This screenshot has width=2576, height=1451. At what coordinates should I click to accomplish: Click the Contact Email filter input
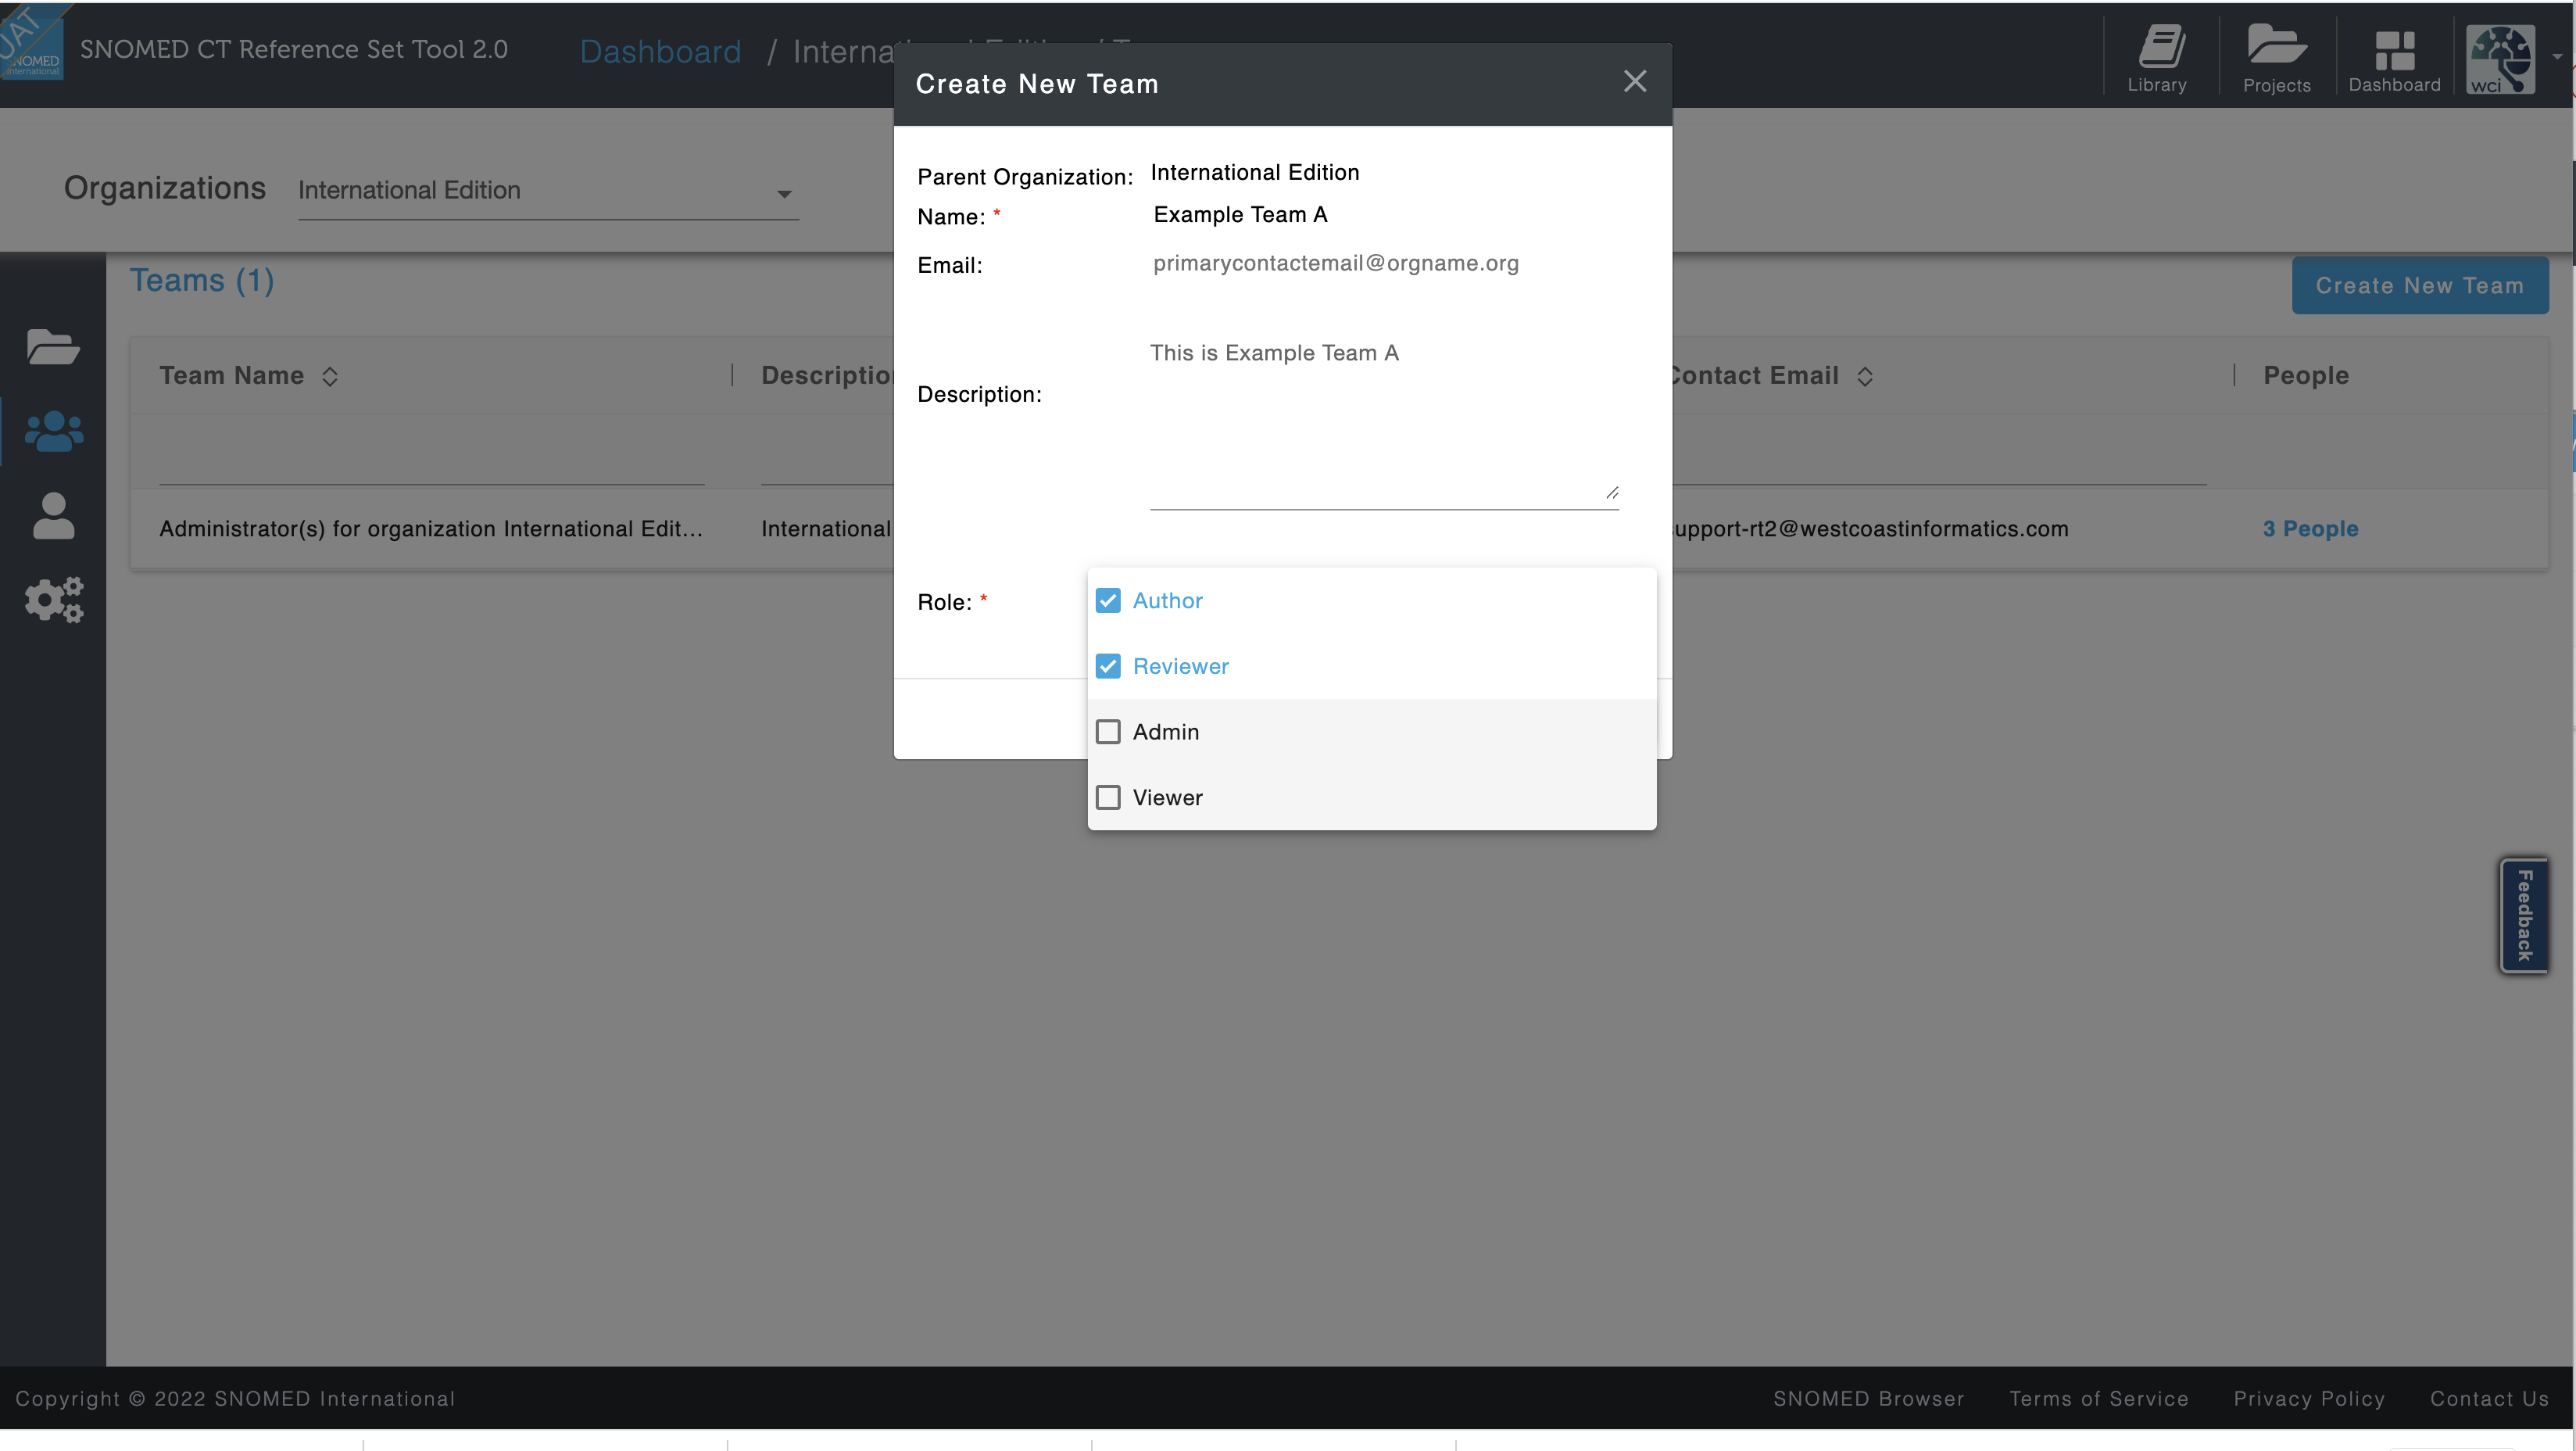coord(1939,462)
